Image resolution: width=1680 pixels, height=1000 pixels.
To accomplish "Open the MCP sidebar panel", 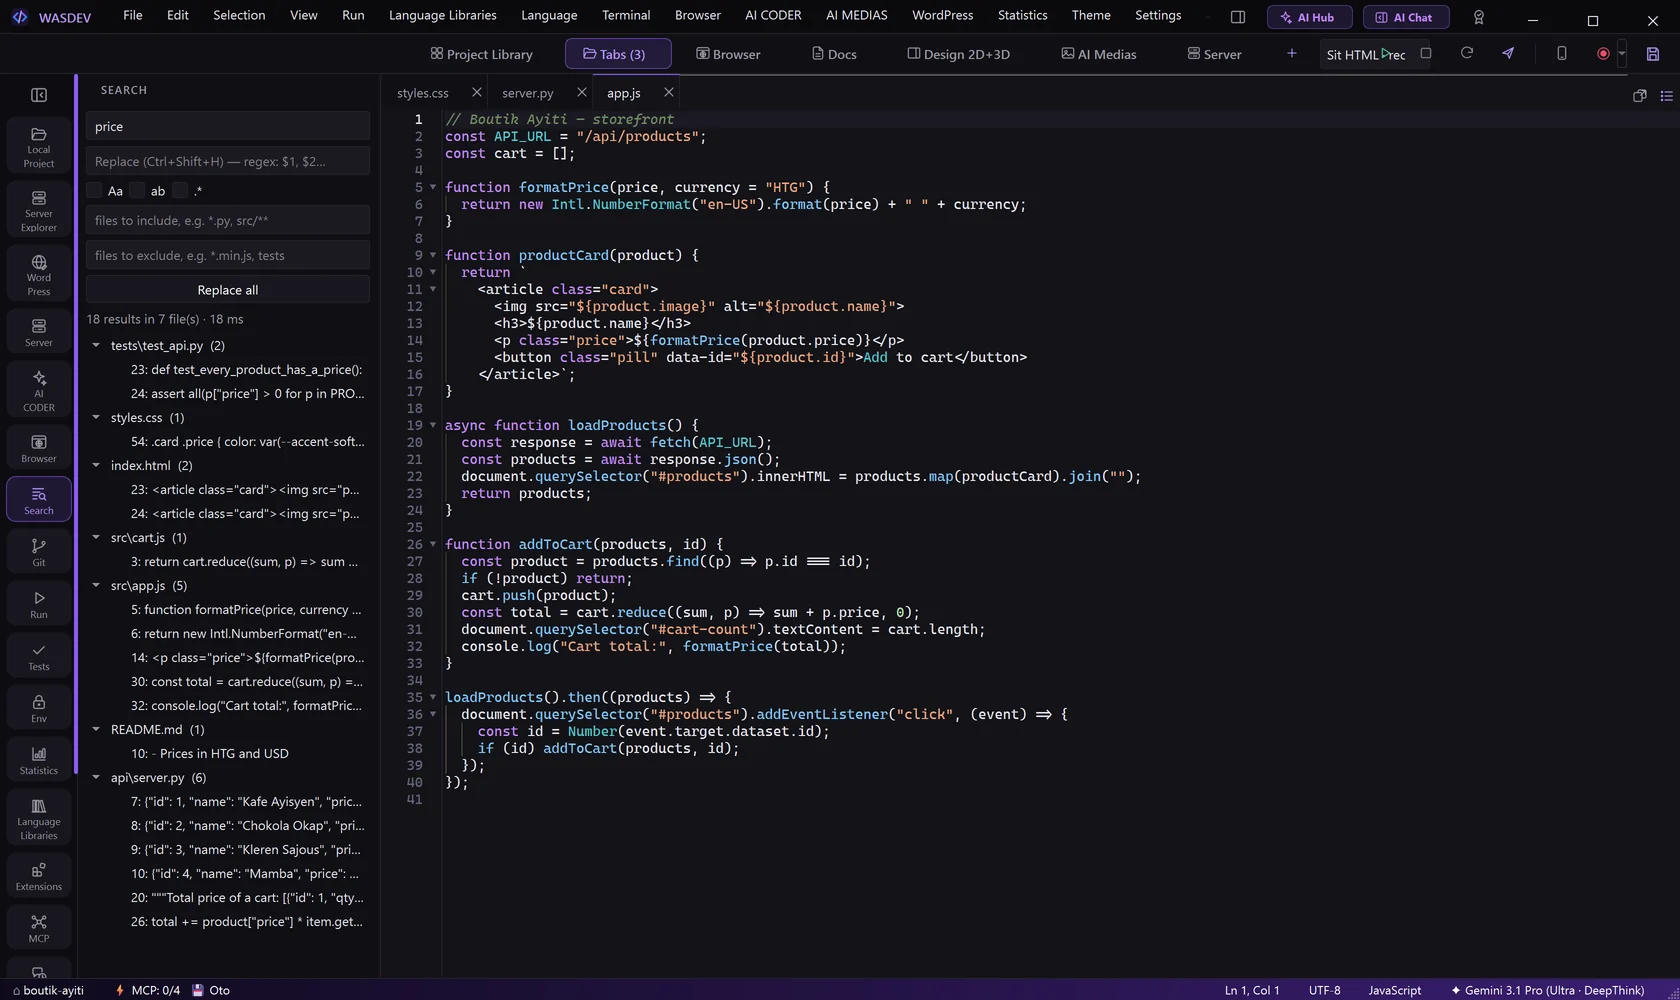I will pos(39,927).
